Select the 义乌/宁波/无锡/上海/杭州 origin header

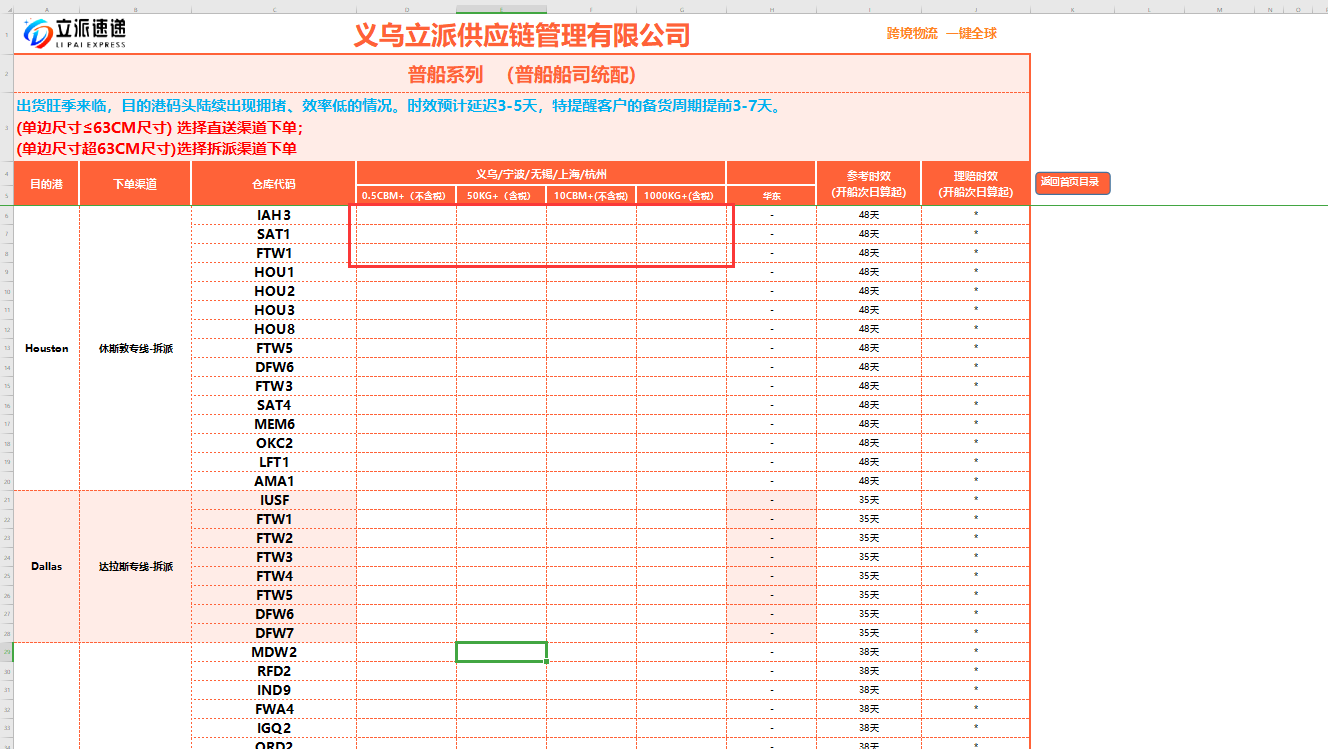[x=540, y=174]
